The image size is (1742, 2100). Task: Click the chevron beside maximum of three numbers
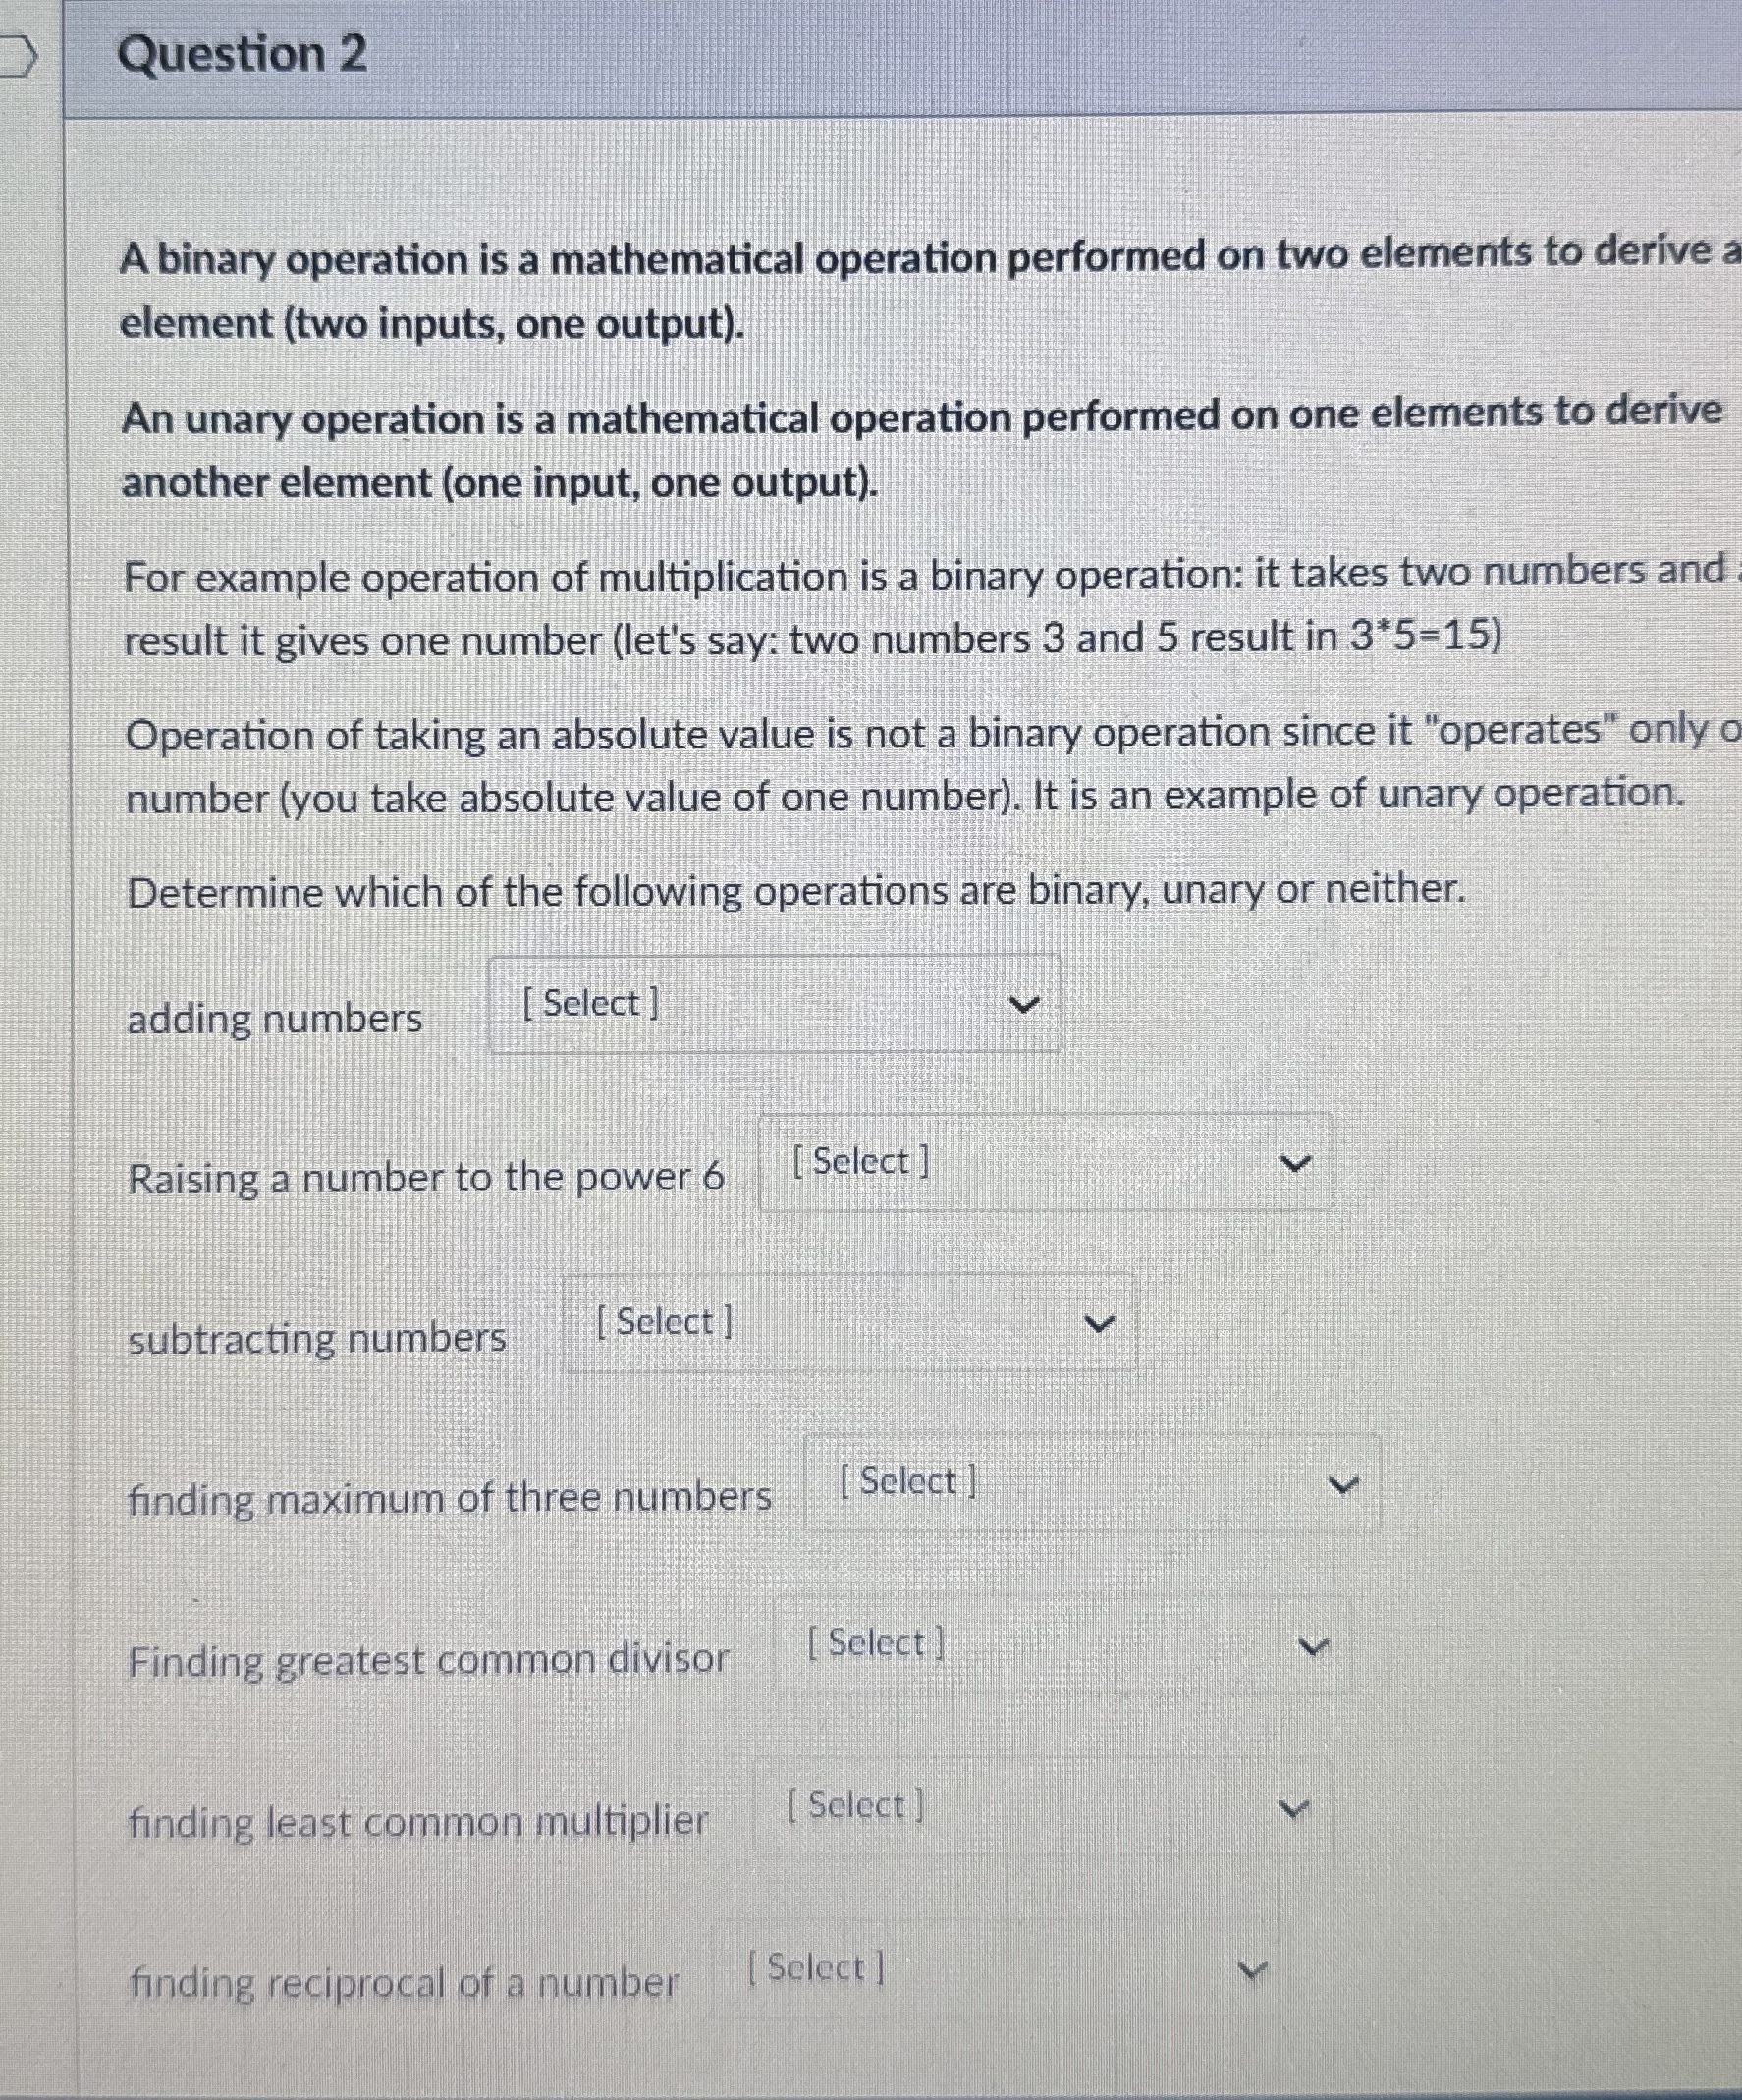coord(1343,1482)
